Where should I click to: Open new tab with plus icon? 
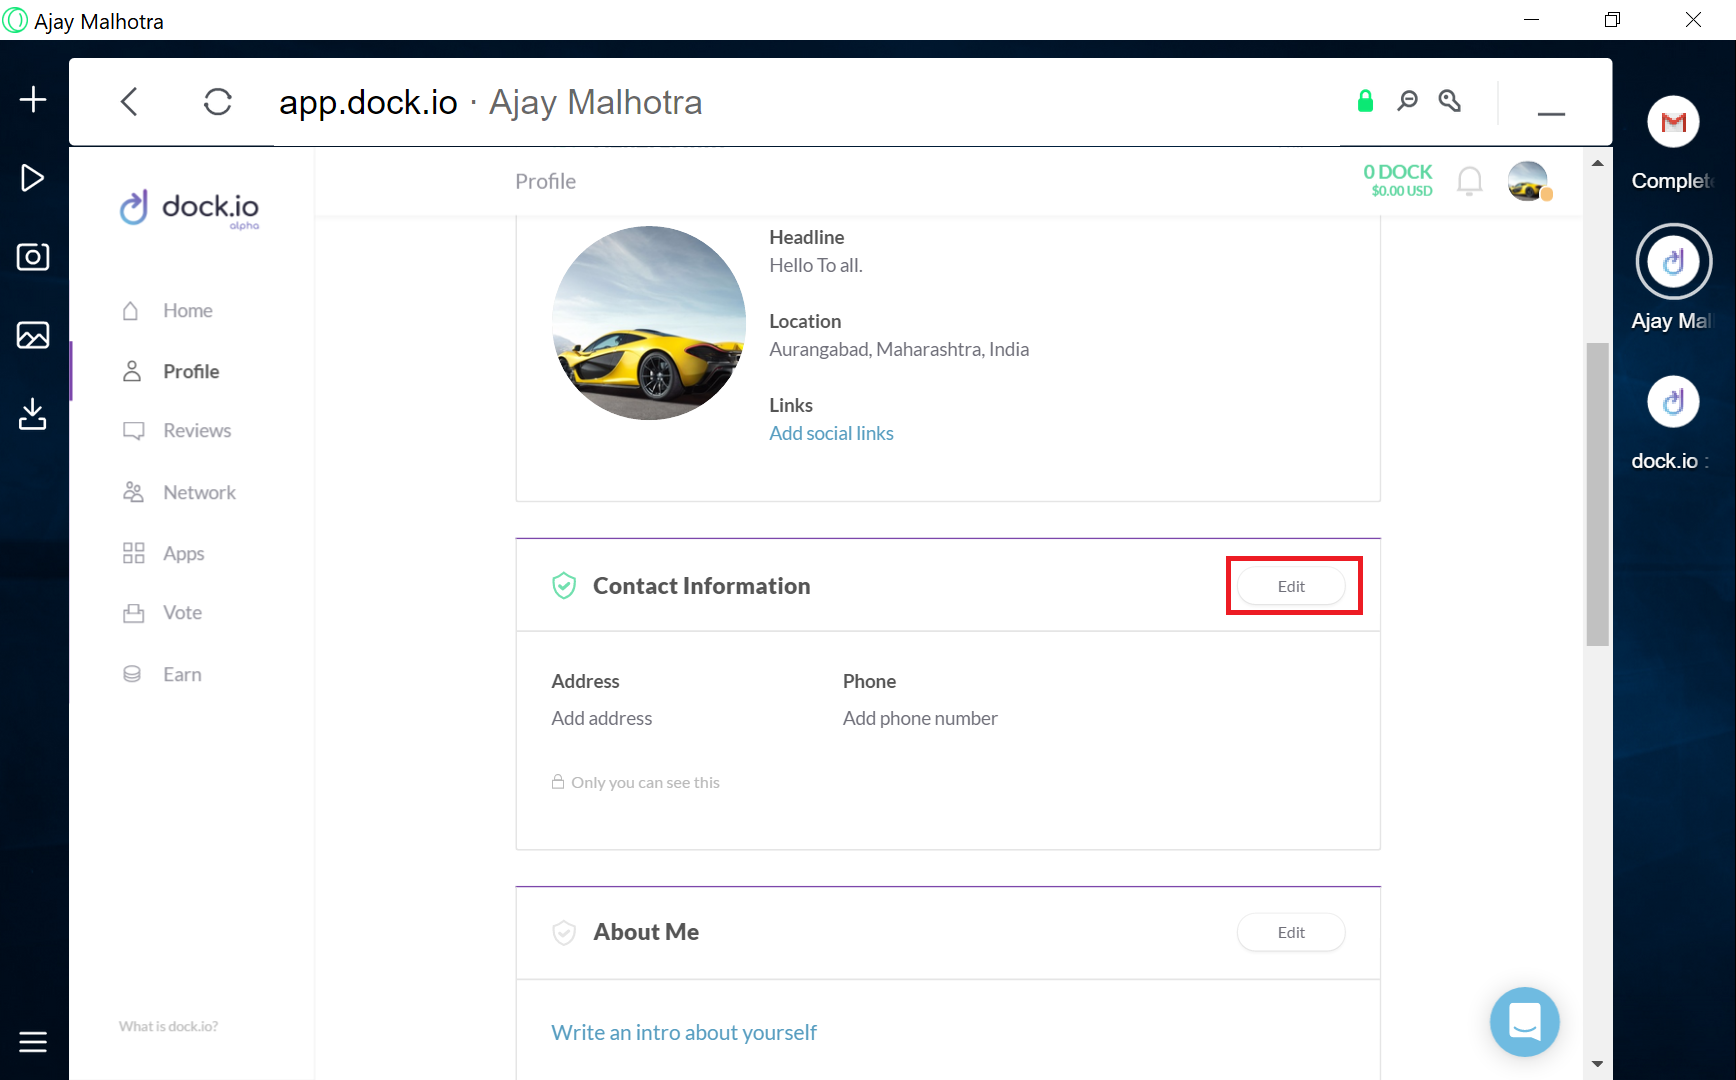[33, 99]
